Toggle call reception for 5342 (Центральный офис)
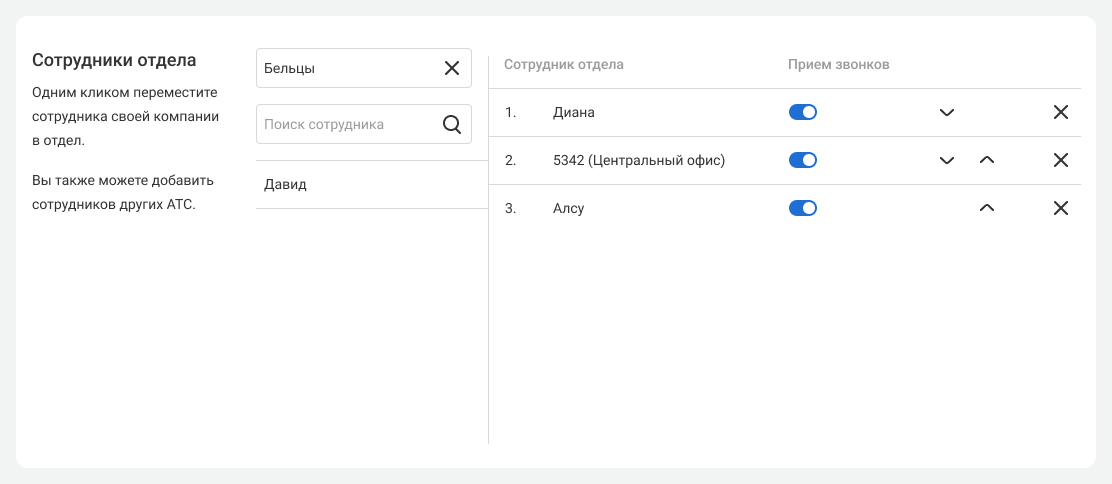 point(803,160)
